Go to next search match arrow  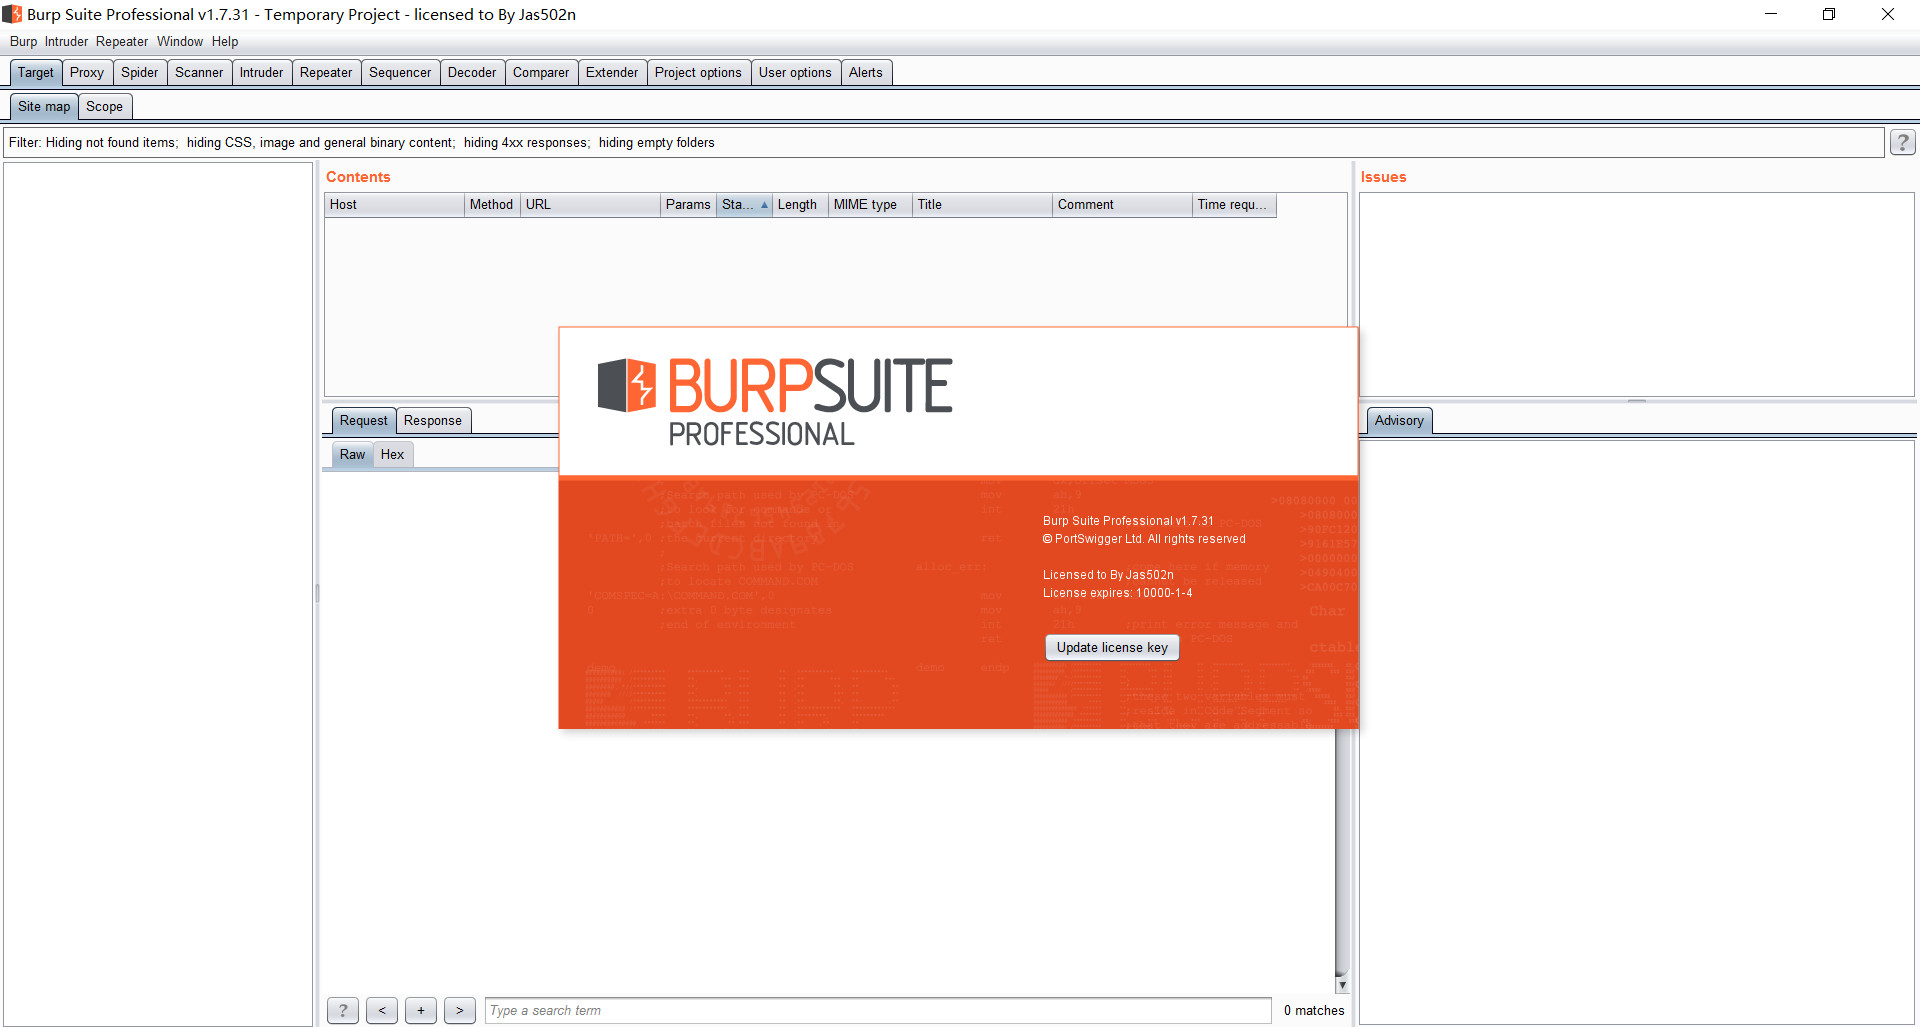click(460, 1011)
